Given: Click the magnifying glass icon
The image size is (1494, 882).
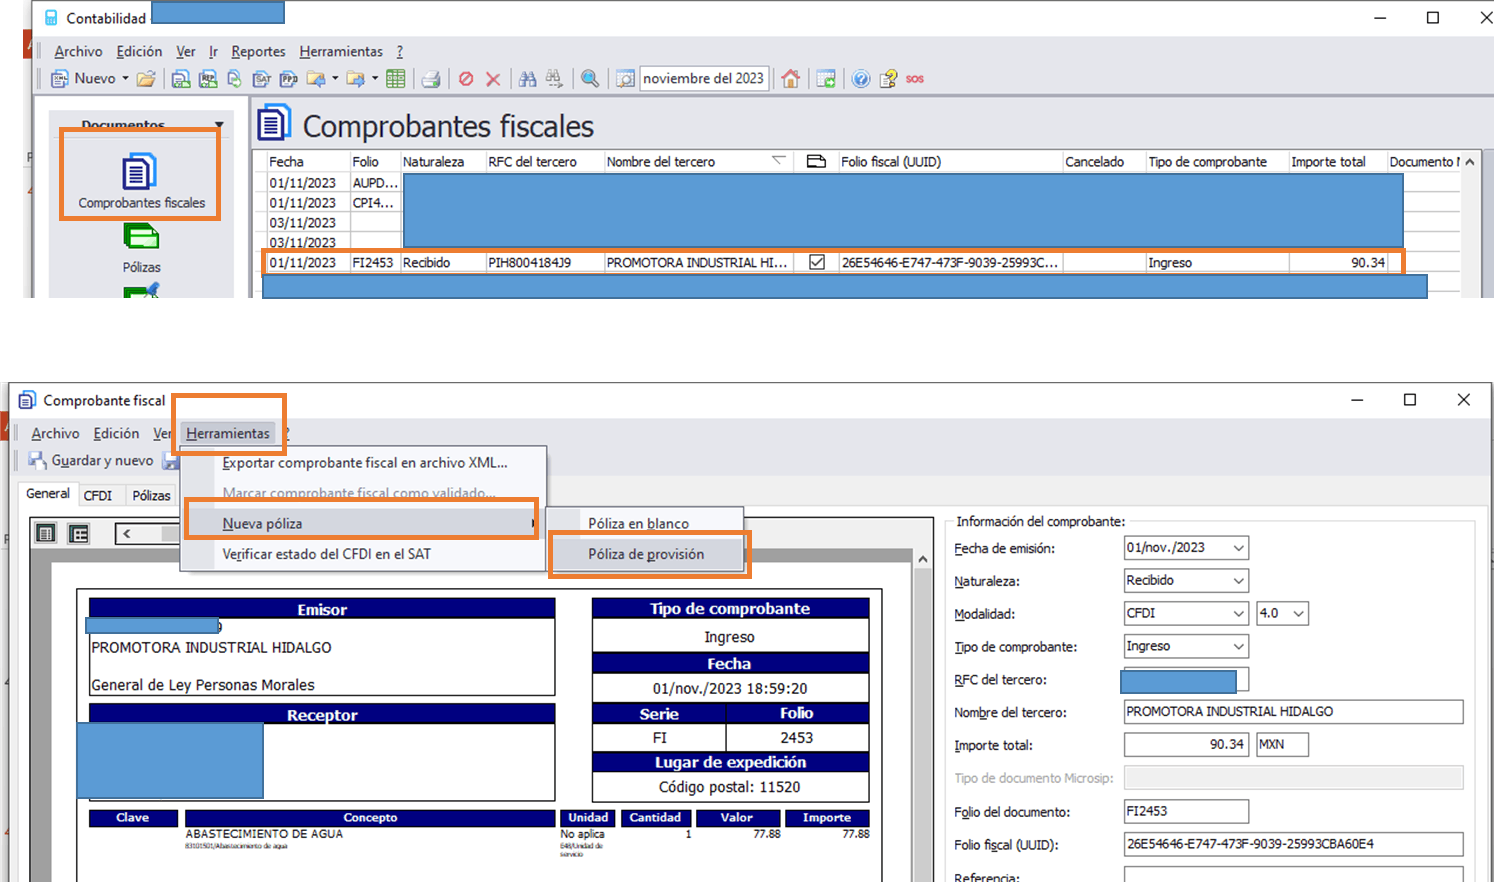Looking at the screenshot, I should [x=590, y=79].
